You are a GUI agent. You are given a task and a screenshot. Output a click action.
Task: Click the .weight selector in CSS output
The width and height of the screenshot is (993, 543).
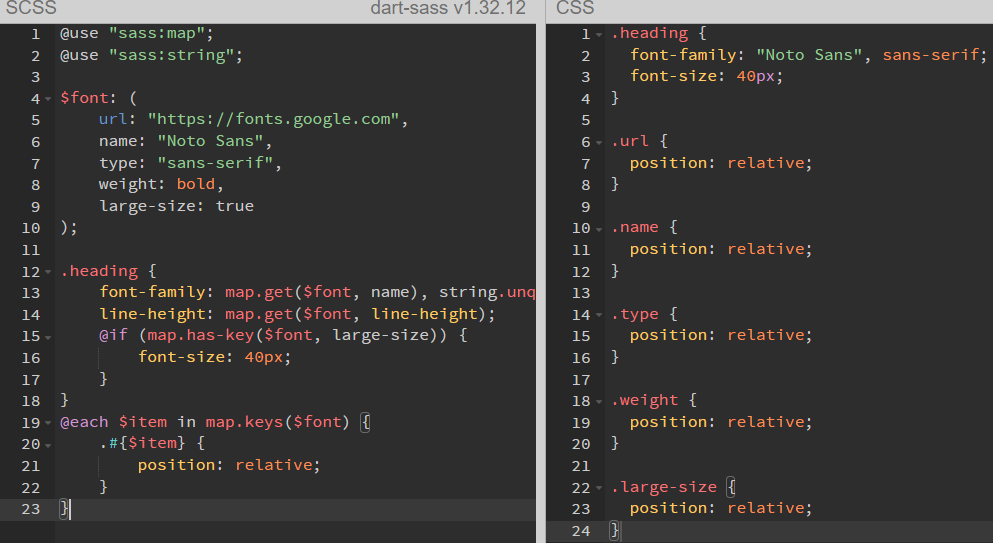click(x=645, y=400)
